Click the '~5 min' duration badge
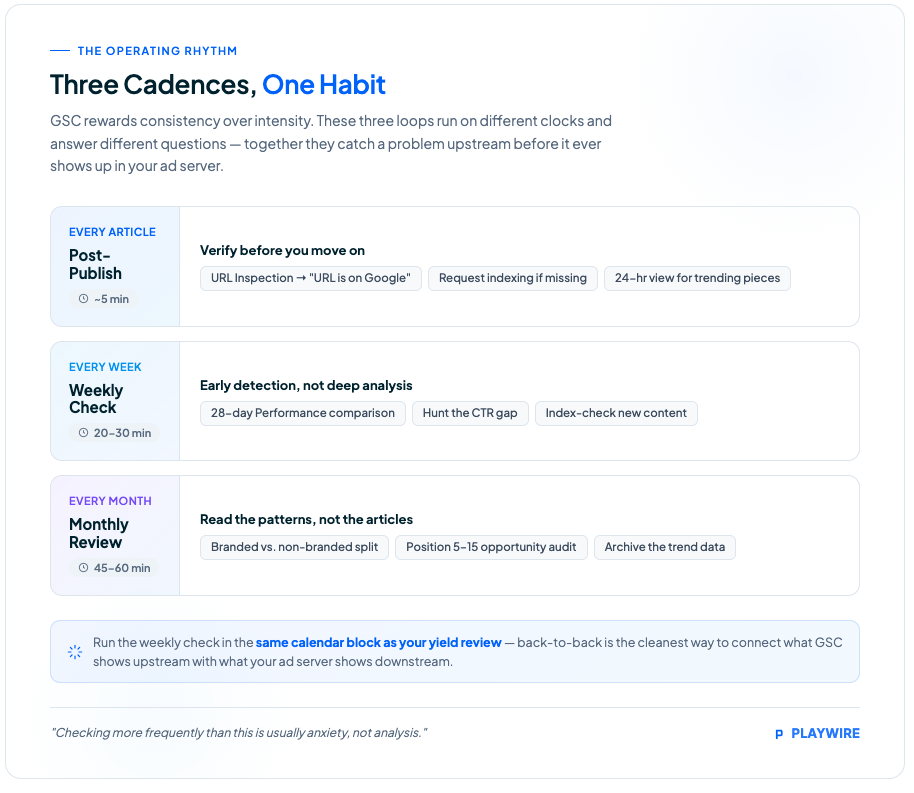The image size is (914, 793). 103,299
